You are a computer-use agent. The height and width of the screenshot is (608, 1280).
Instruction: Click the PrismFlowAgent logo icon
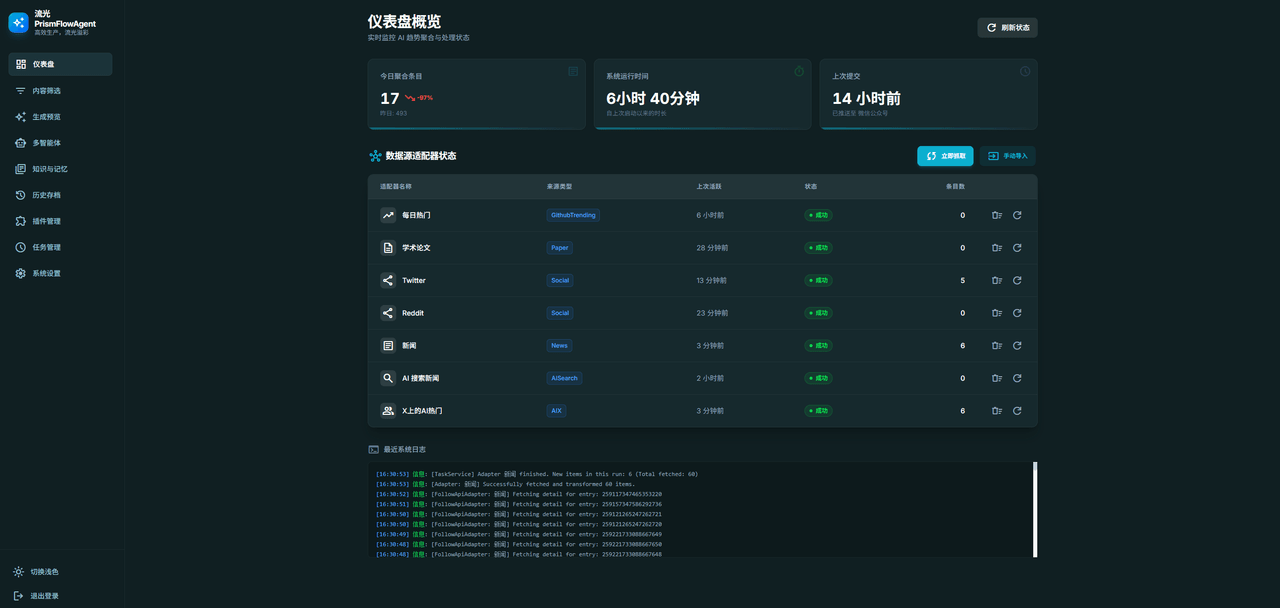[x=19, y=22]
